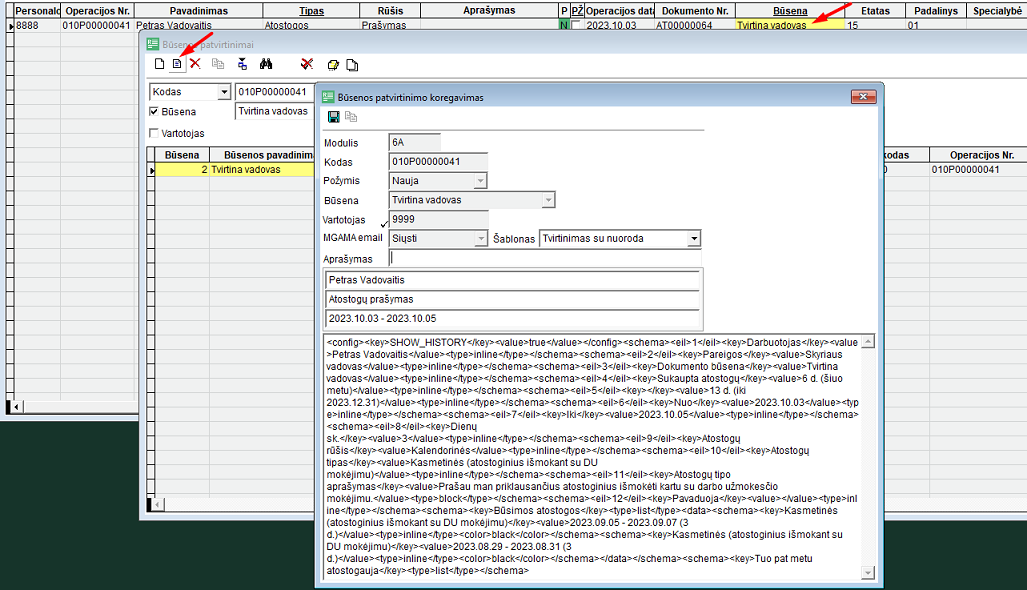
Task: Open the MGAMA email dropdown
Action: coord(480,239)
